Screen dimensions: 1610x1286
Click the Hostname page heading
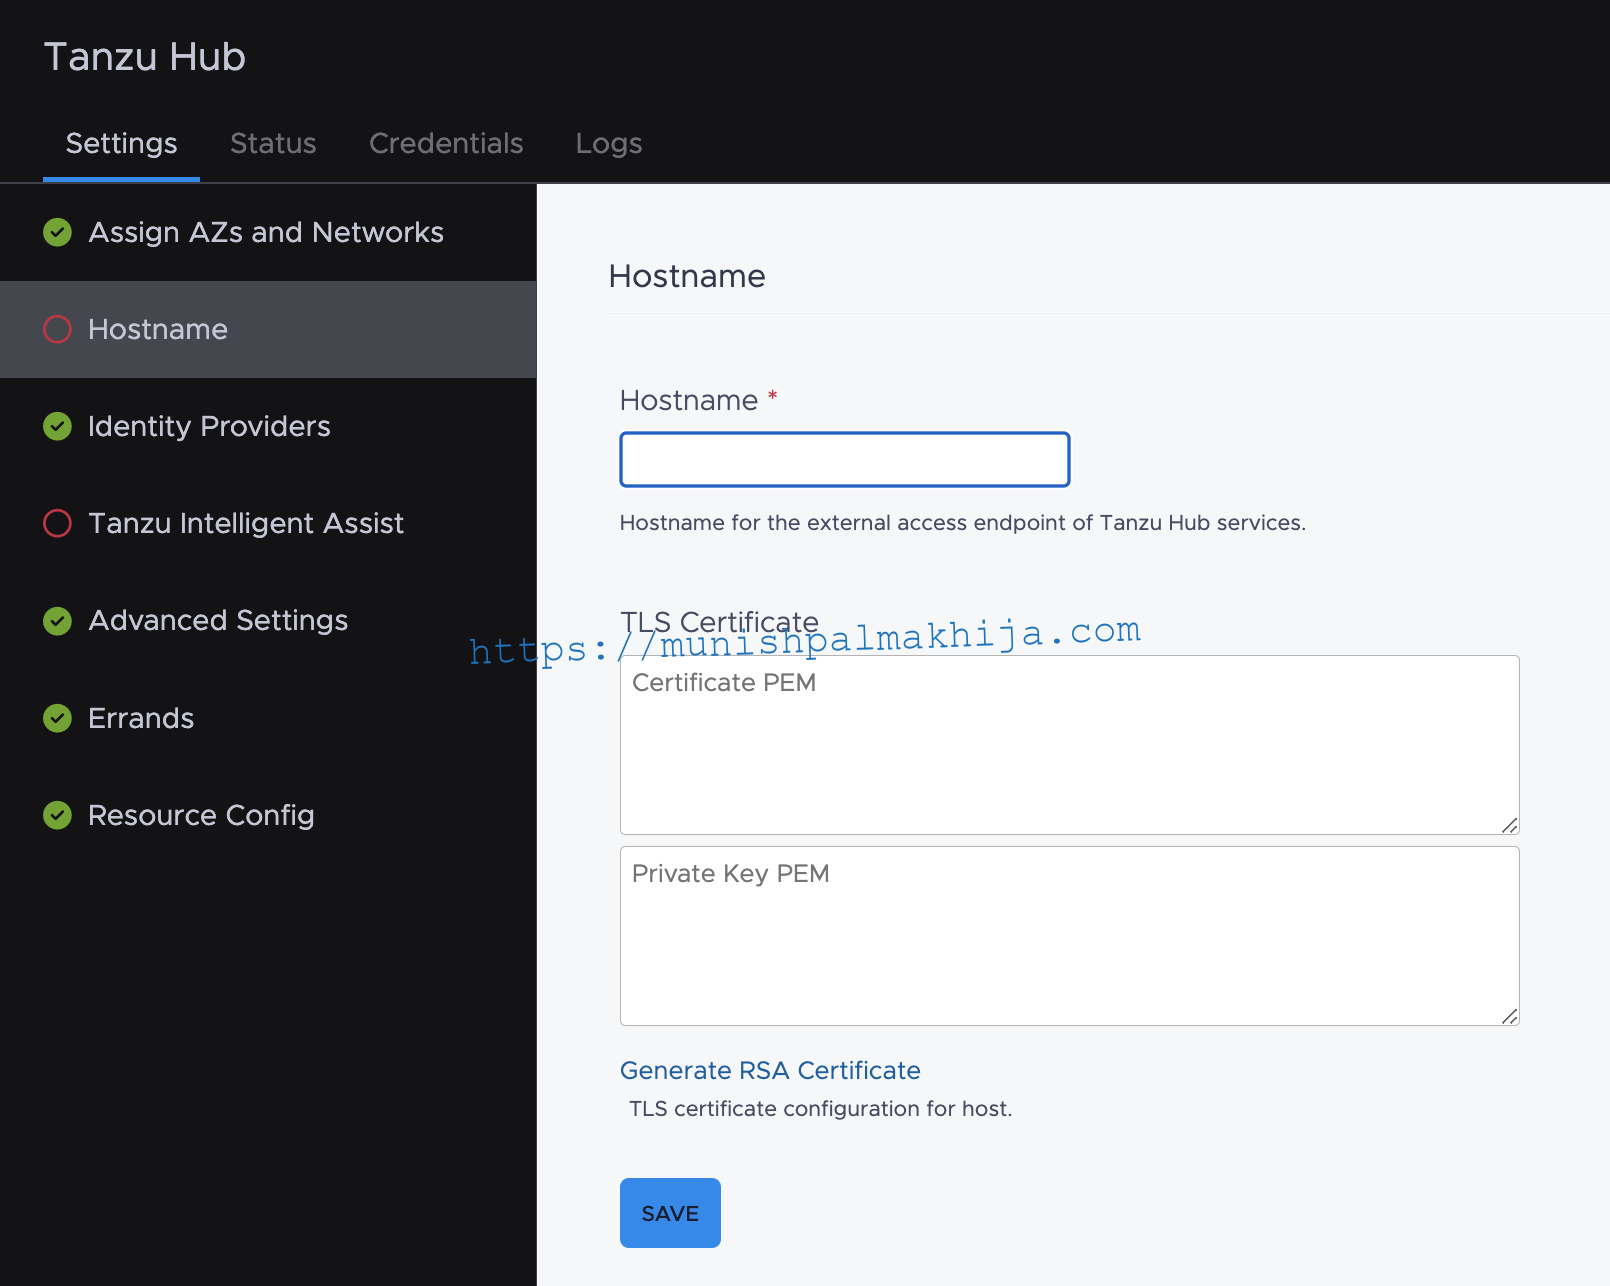pyautogui.click(x=687, y=276)
